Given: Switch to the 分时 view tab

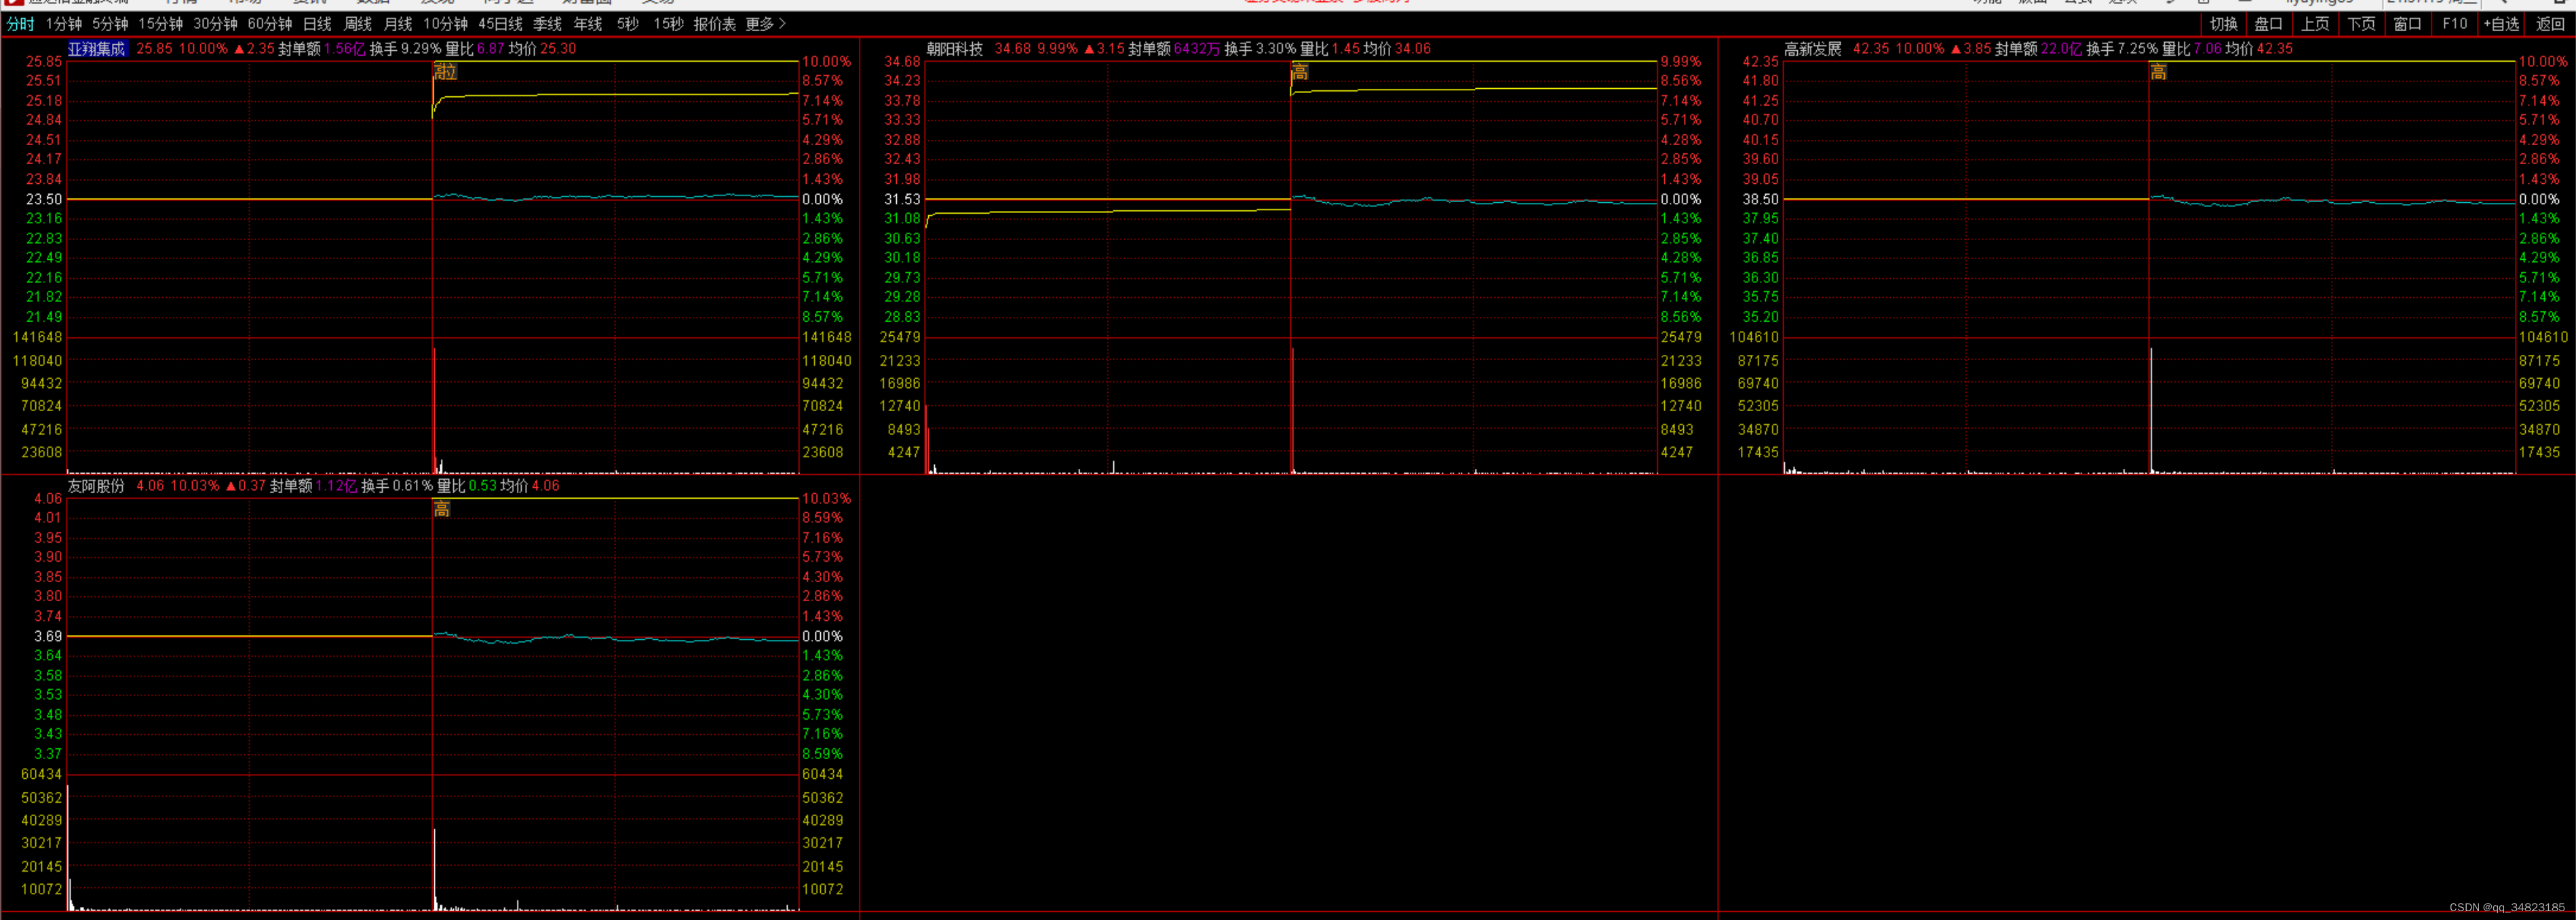Looking at the screenshot, I should 20,24.
